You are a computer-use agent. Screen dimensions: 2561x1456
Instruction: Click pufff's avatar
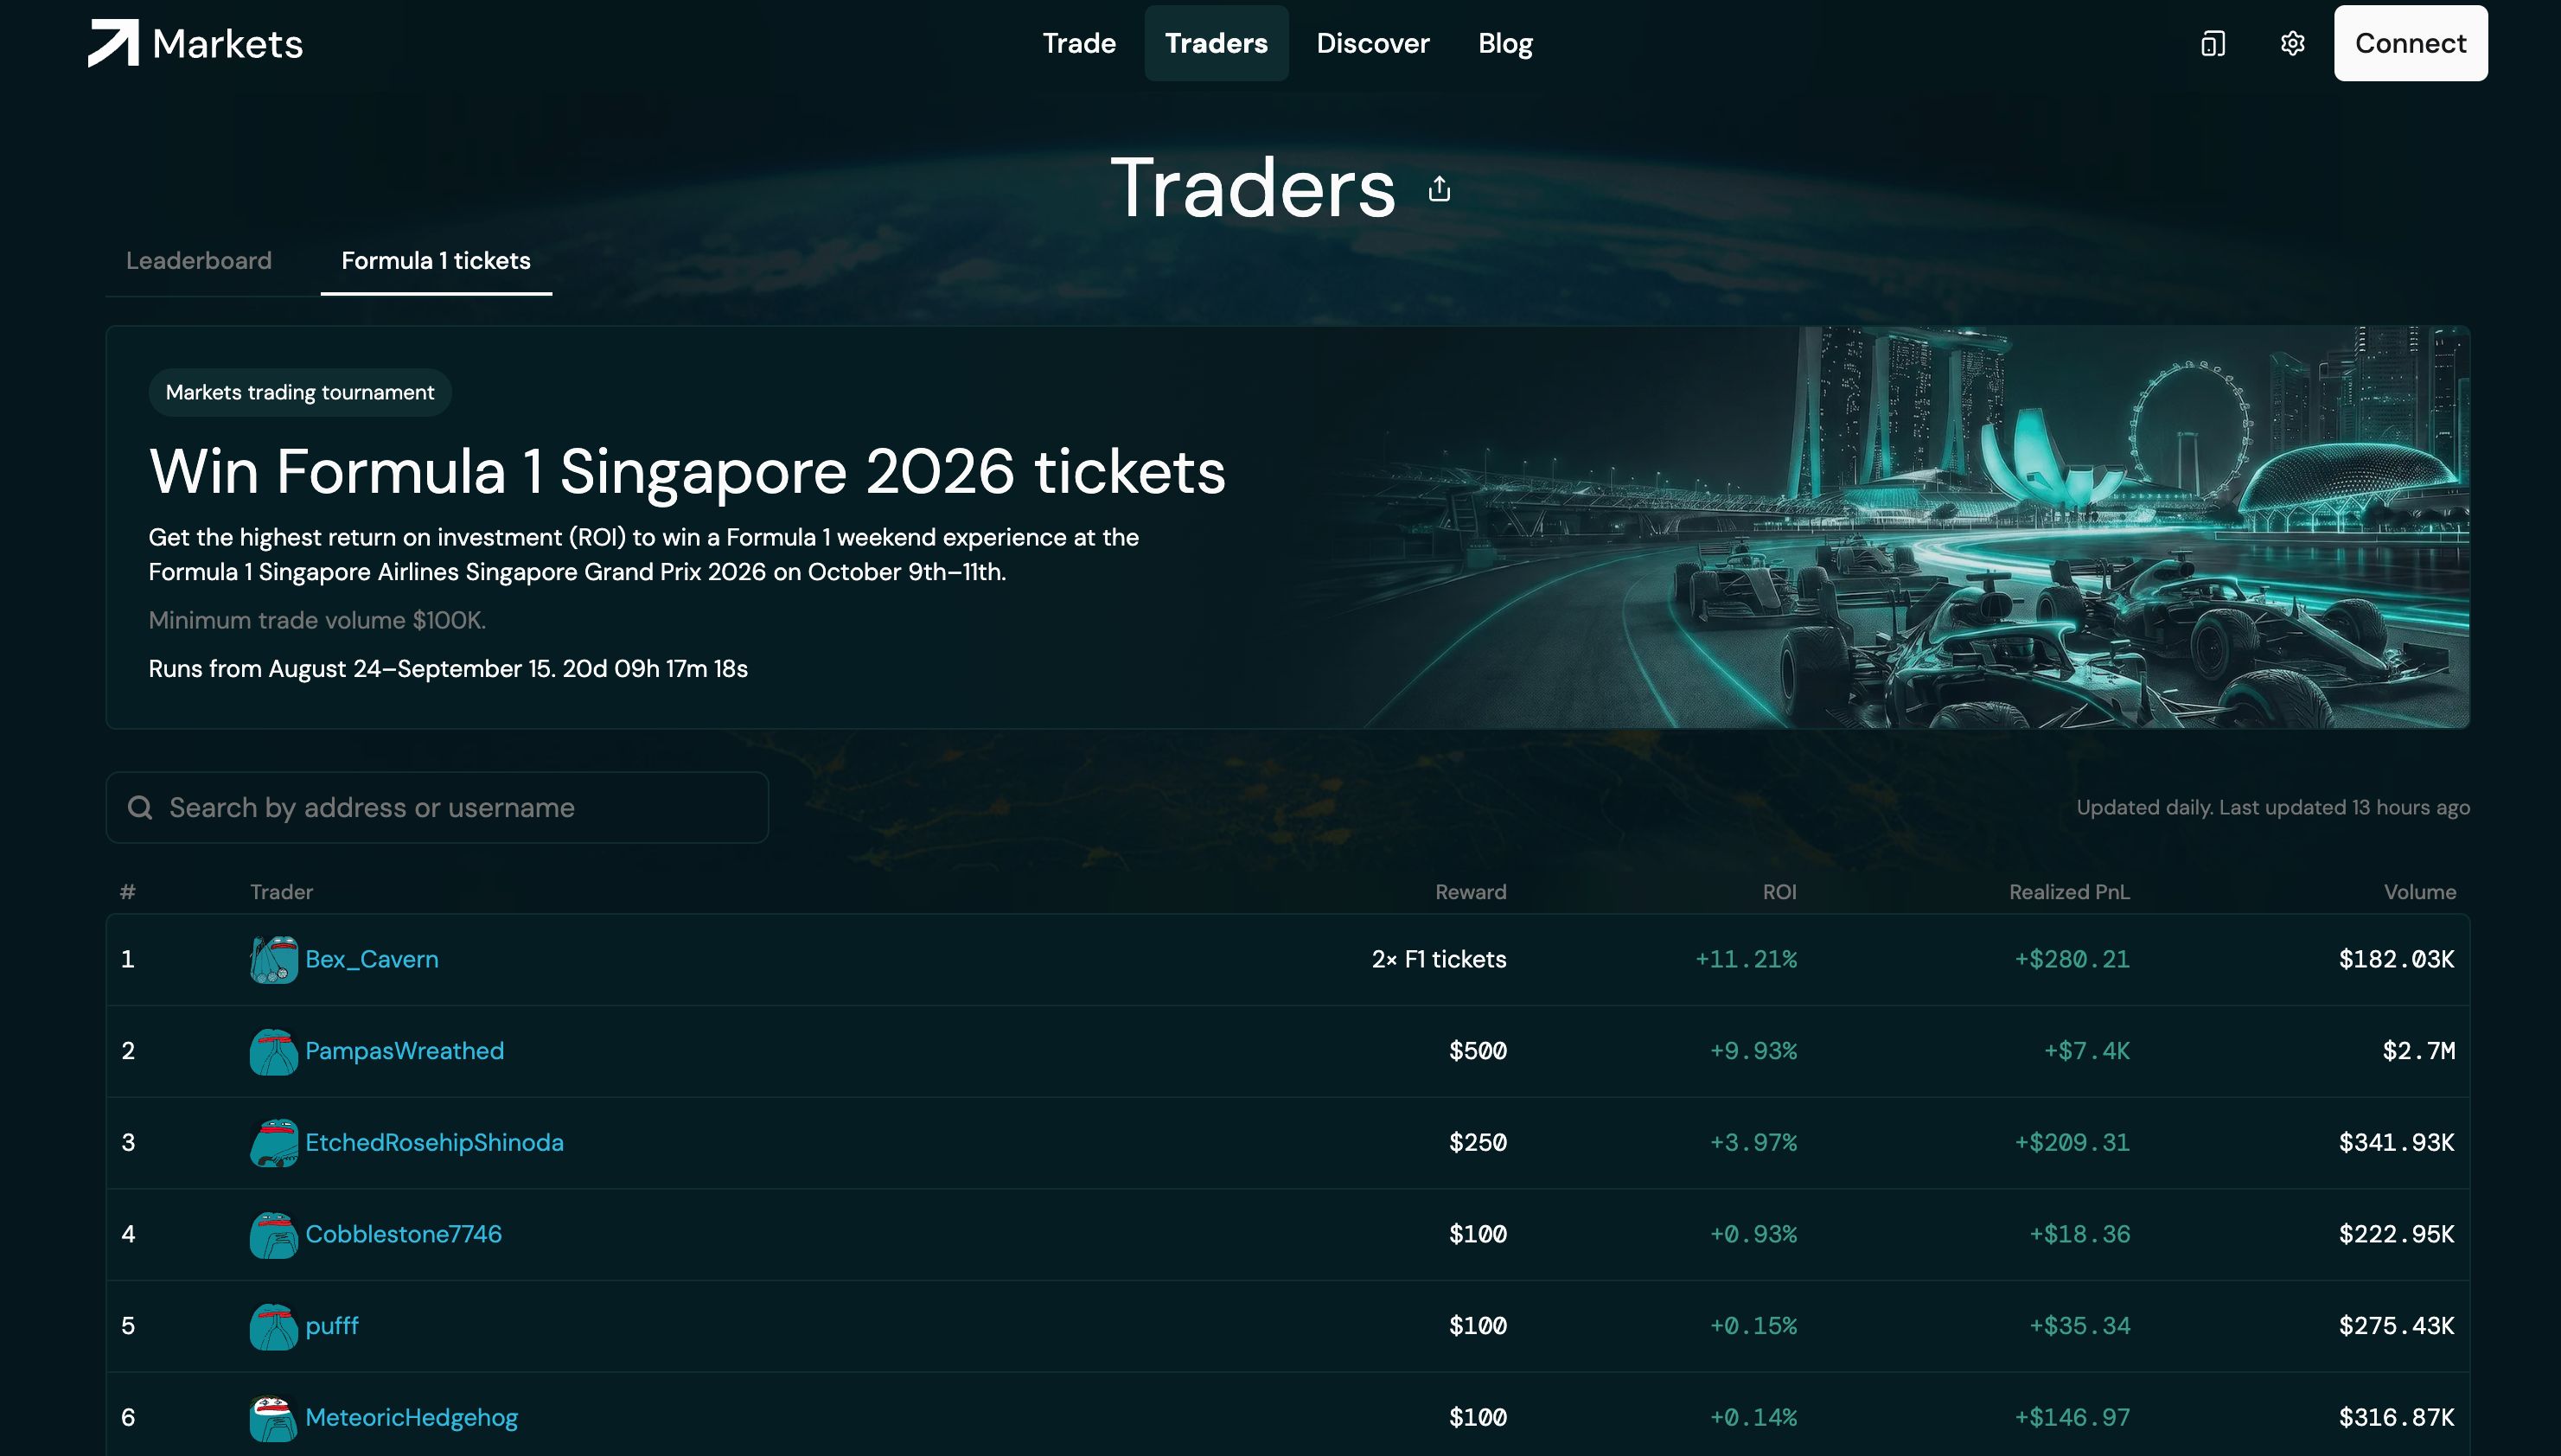(274, 1326)
